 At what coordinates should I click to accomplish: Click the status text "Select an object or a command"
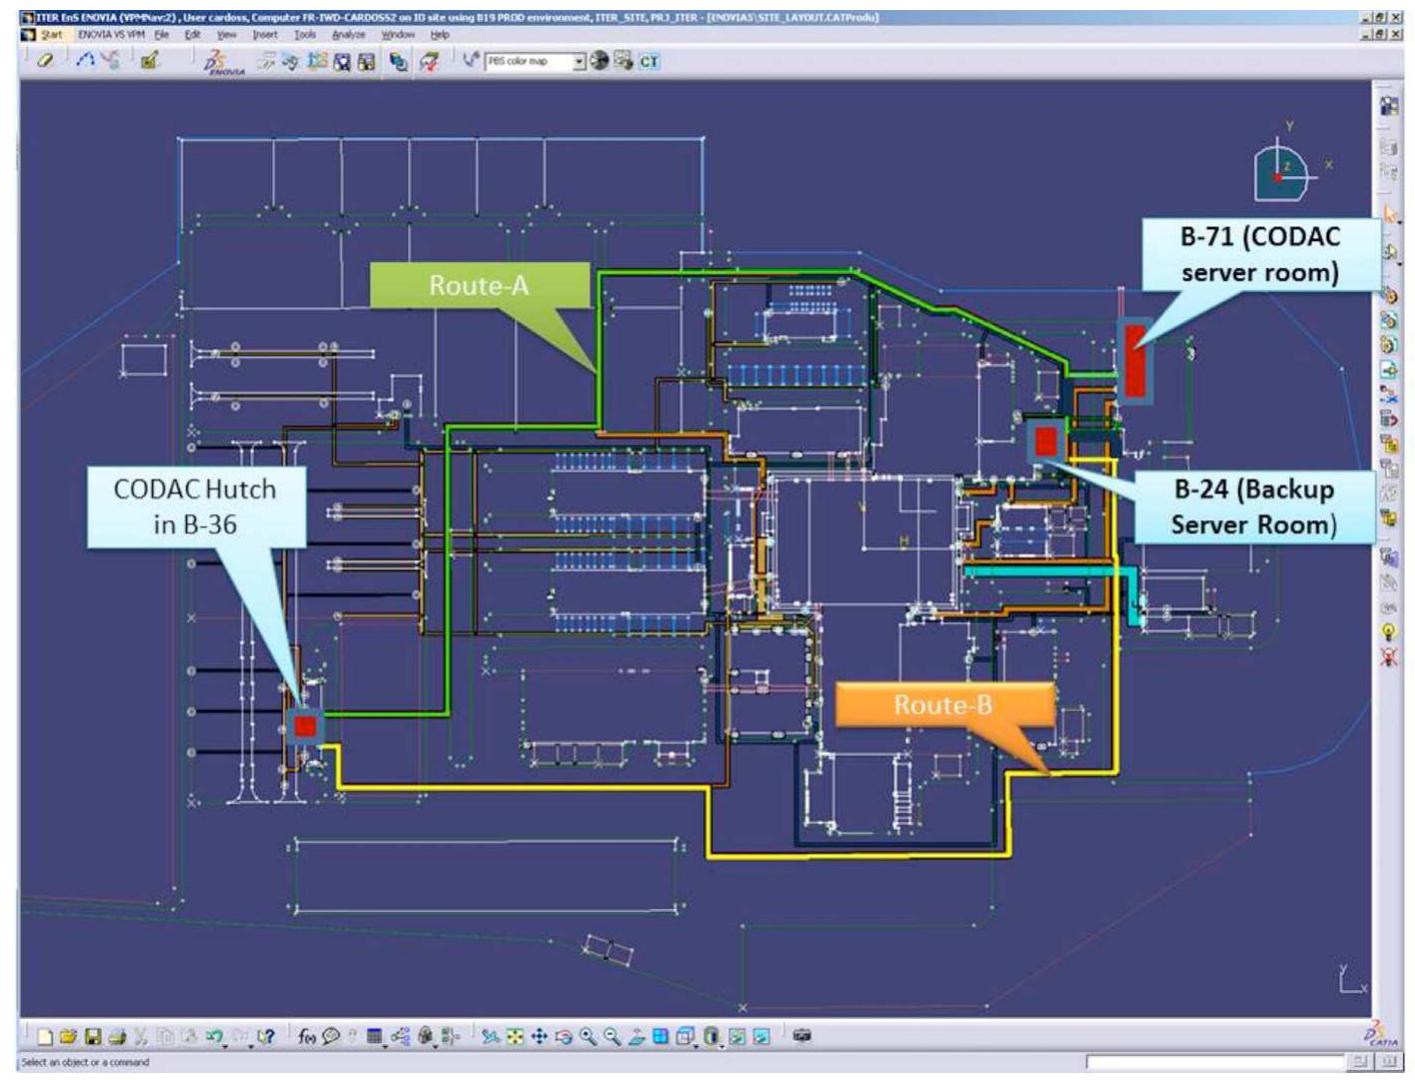(x=85, y=1062)
